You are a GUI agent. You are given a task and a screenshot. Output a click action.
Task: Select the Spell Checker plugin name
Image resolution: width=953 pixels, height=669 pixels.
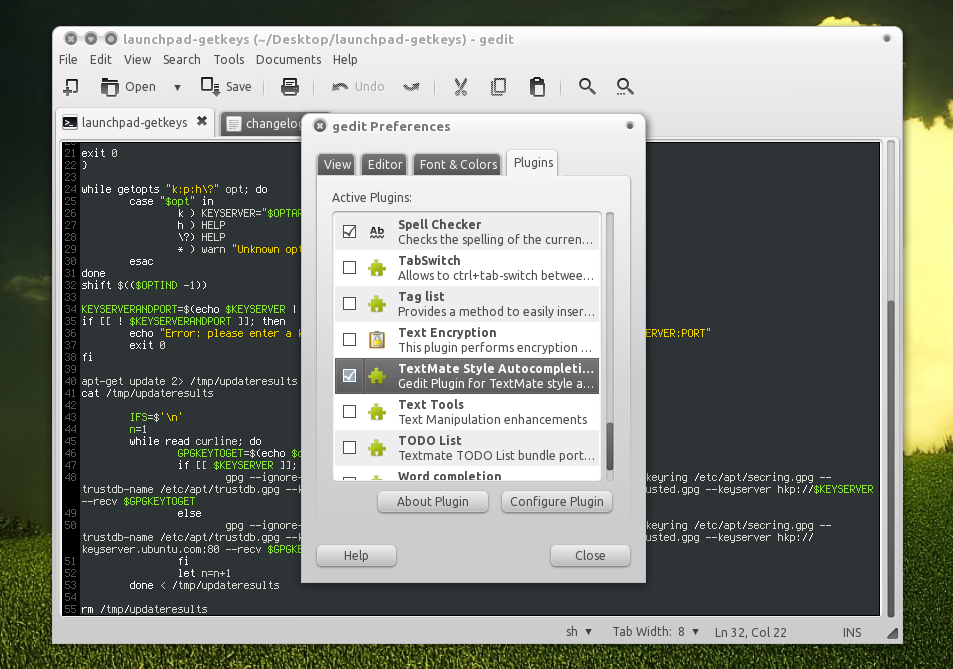click(x=439, y=224)
